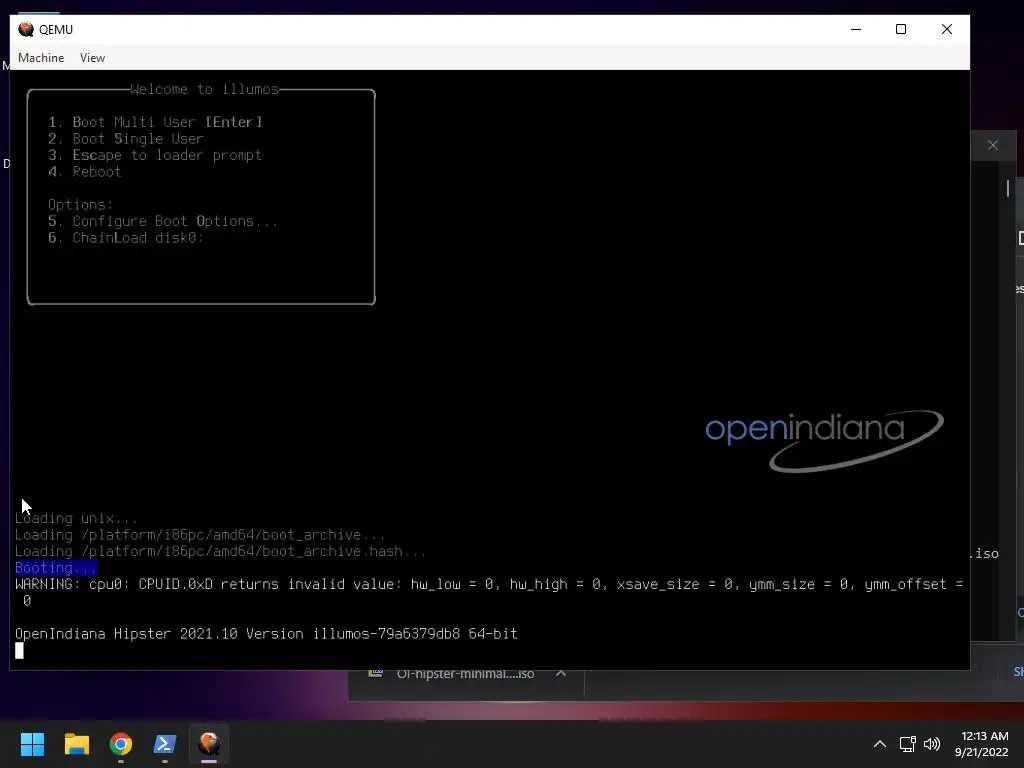
Task: Maximize the QEMU window
Action: (x=901, y=29)
